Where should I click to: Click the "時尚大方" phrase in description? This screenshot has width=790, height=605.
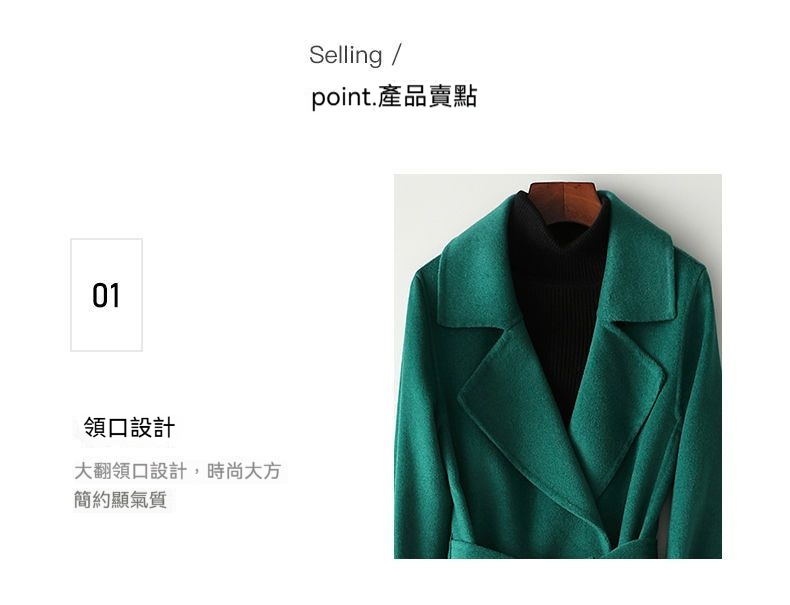243,471
